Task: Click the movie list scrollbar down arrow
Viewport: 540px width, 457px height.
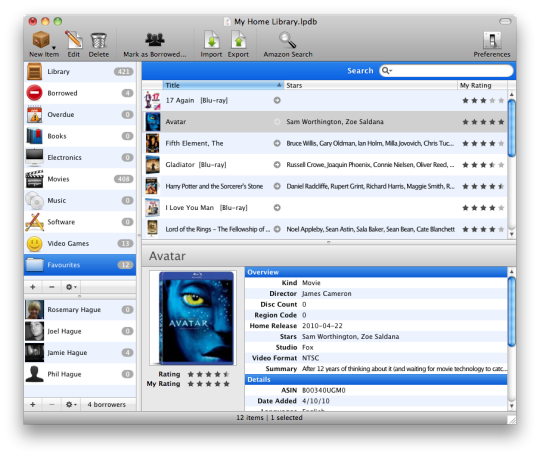Action: point(511,234)
